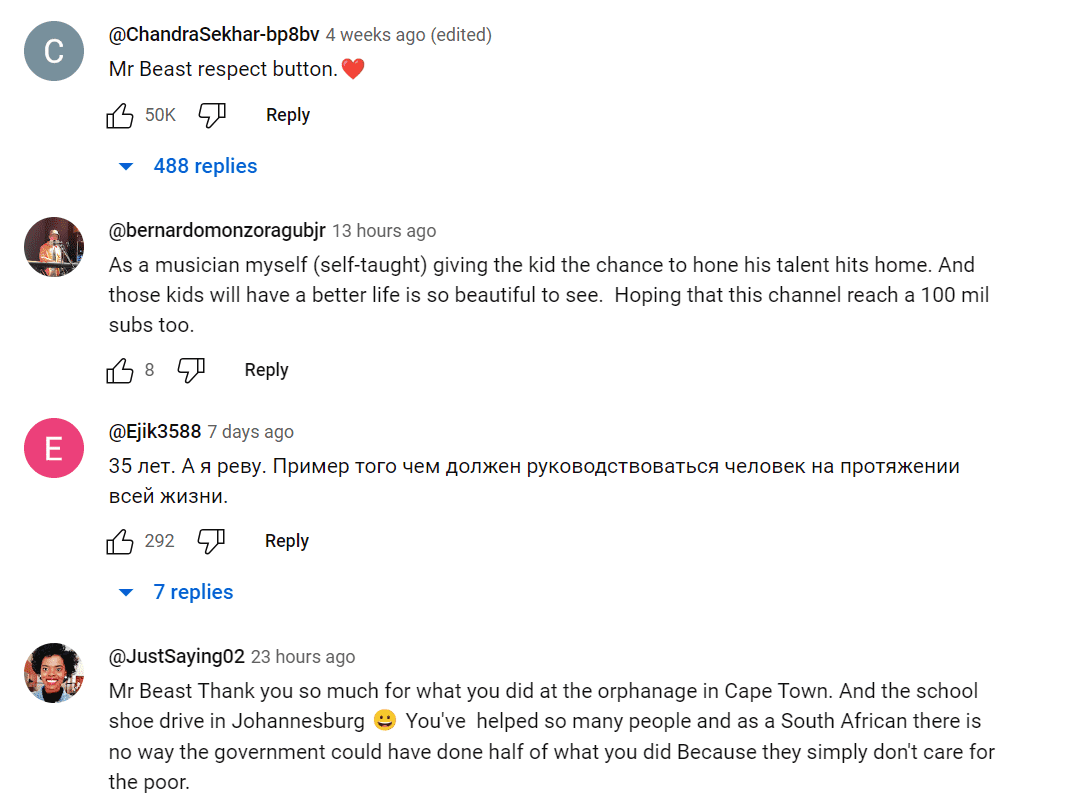Give a thumbs up to bernardomonzoragubjr's comment
This screenshot has height=802, width=1079.
pyautogui.click(x=121, y=370)
